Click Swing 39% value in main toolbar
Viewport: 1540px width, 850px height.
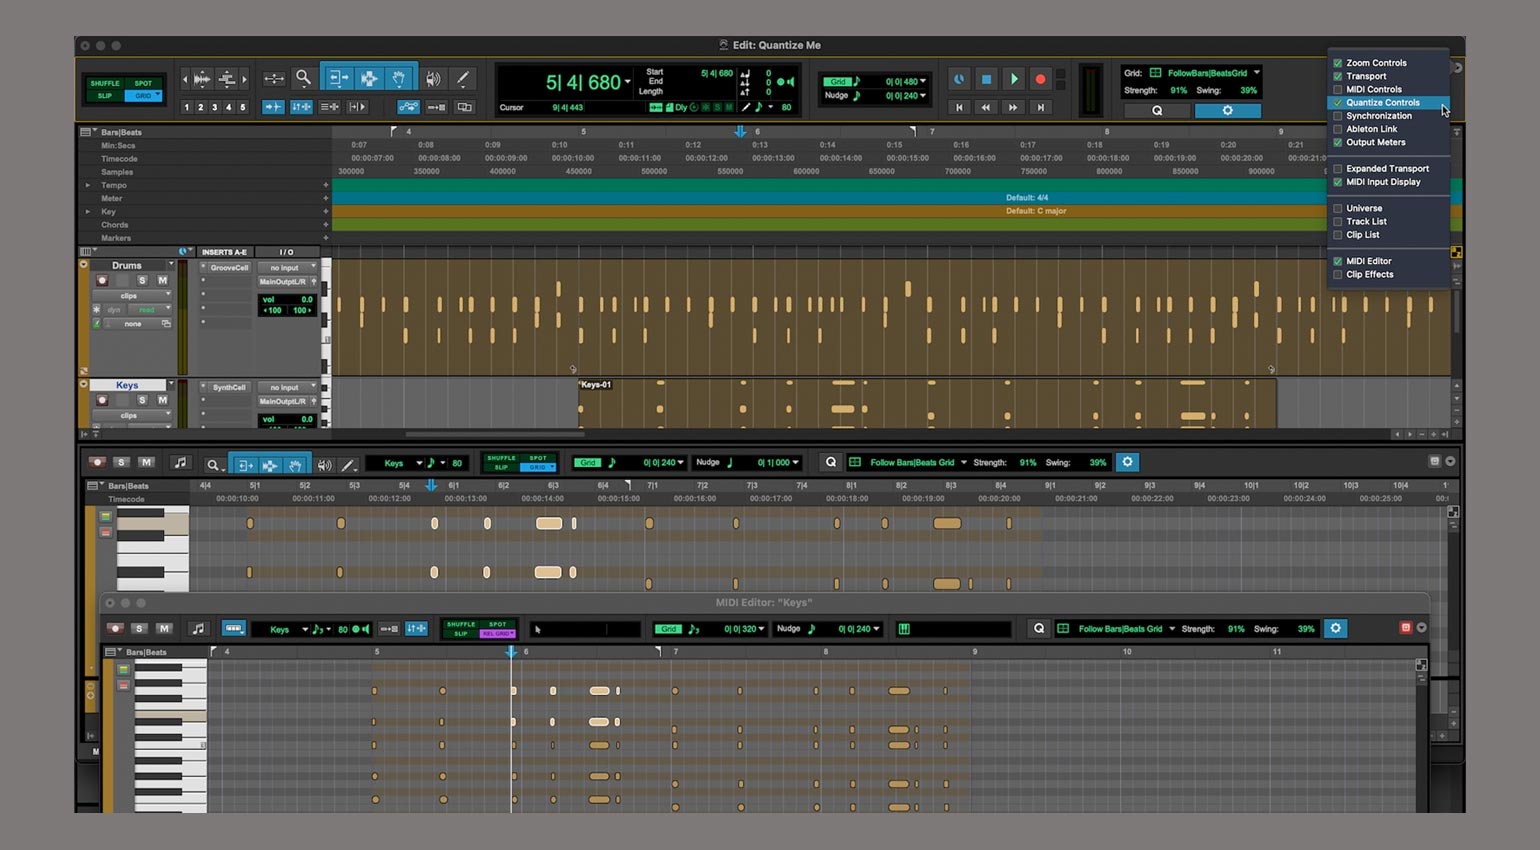tap(1248, 91)
